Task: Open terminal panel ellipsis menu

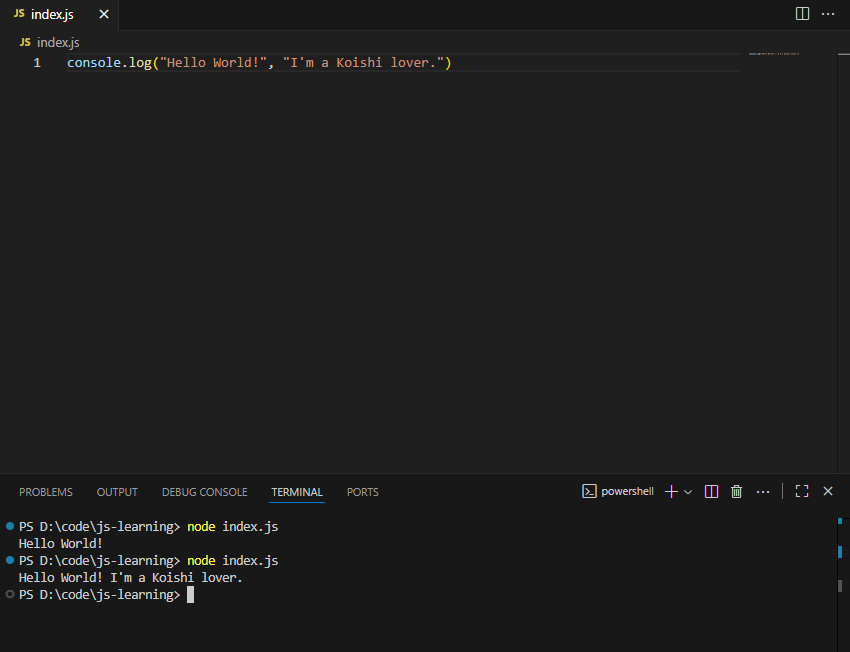Action: tap(763, 492)
